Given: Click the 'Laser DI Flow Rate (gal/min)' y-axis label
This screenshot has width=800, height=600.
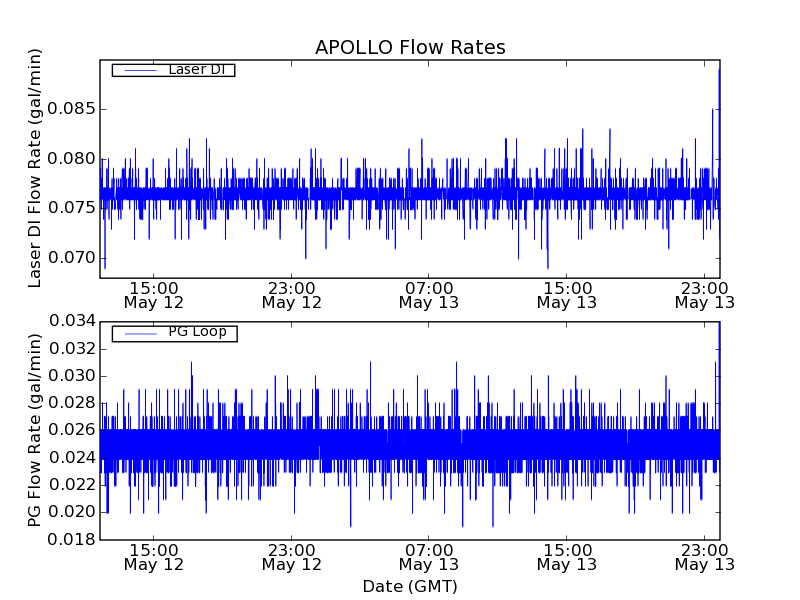Looking at the screenshot, I should [x=36, y=168].
